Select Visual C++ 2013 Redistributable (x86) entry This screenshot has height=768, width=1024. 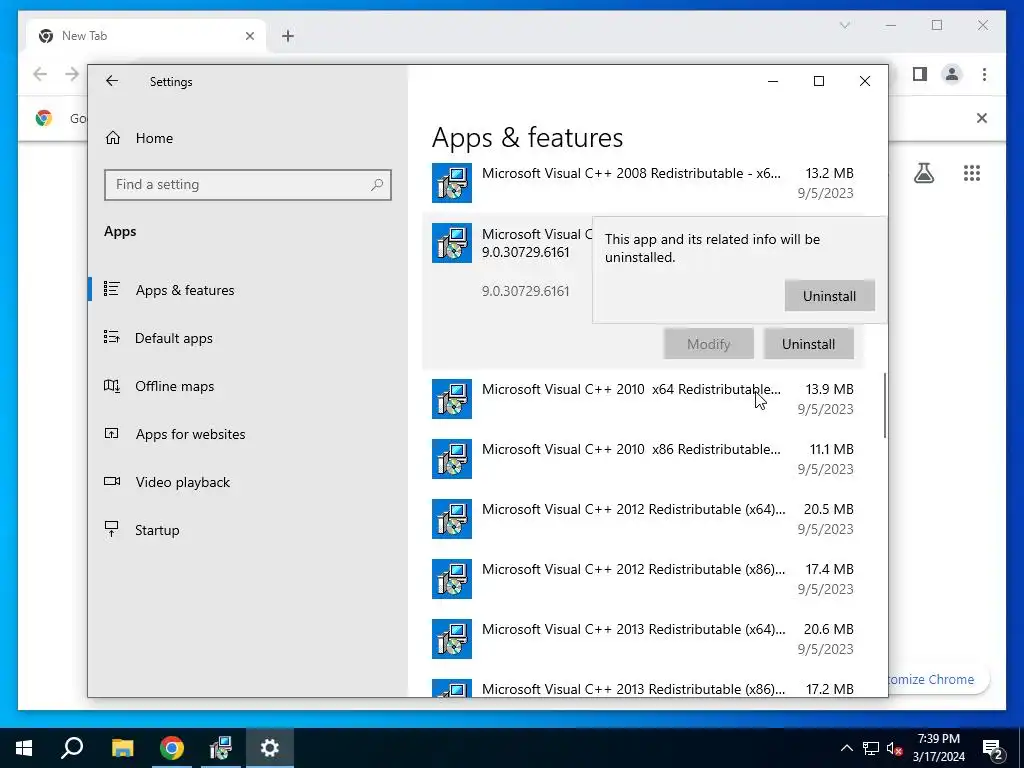click(x=643, y=688)
